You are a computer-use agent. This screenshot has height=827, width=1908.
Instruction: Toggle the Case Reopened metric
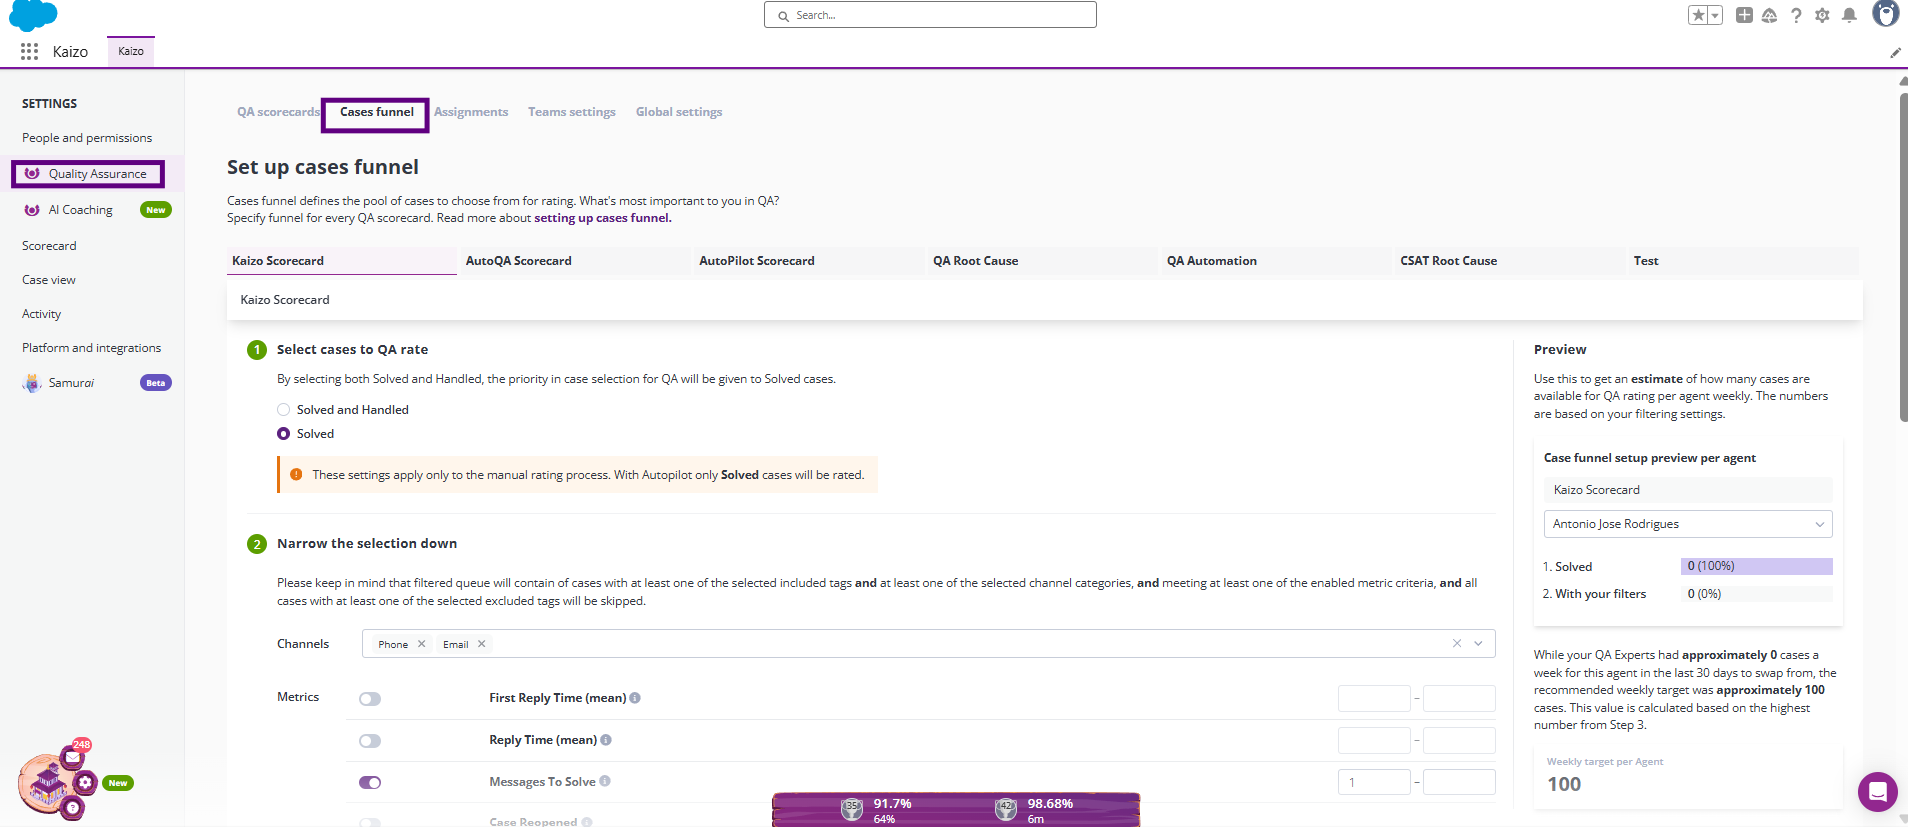(x=370, y=822)
